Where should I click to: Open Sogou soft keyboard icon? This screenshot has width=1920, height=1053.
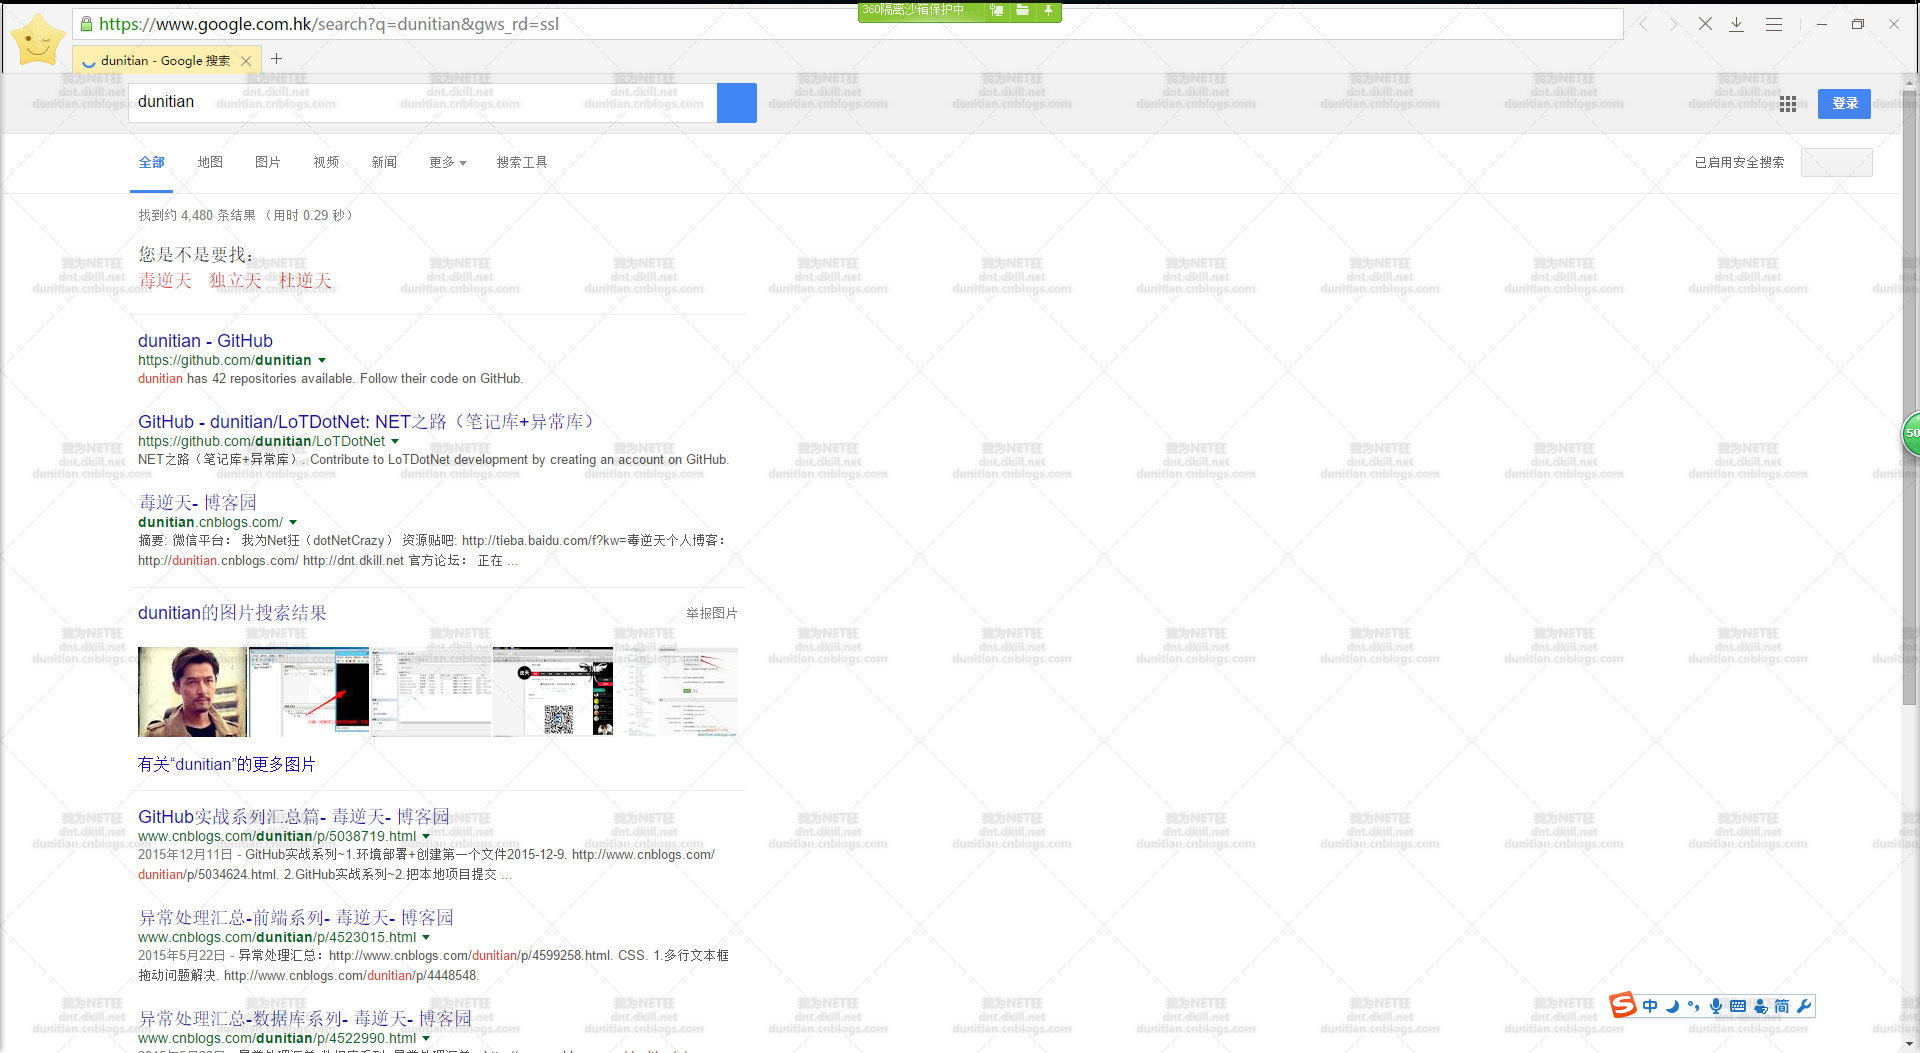coord(1738,1006)
